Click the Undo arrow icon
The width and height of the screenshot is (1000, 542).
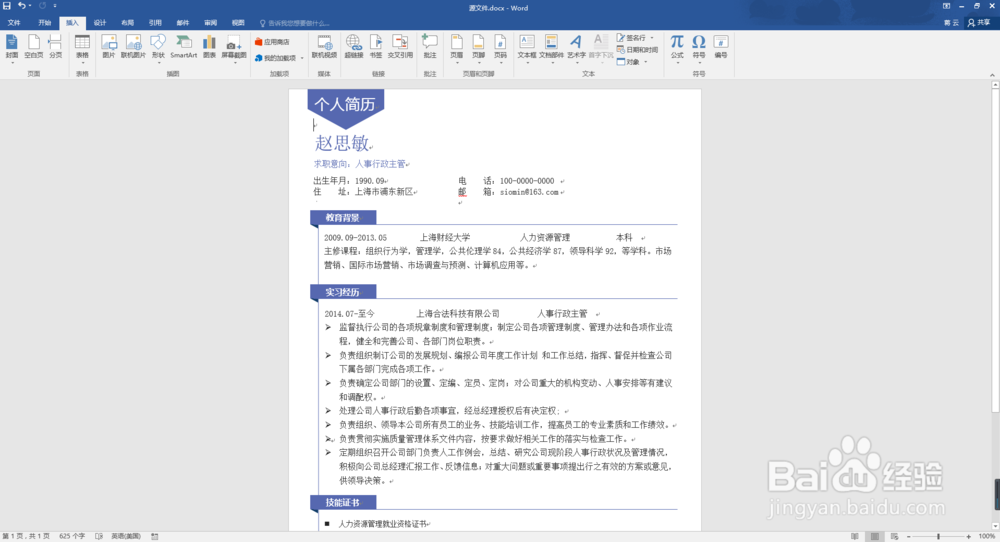tap(22, 6)
